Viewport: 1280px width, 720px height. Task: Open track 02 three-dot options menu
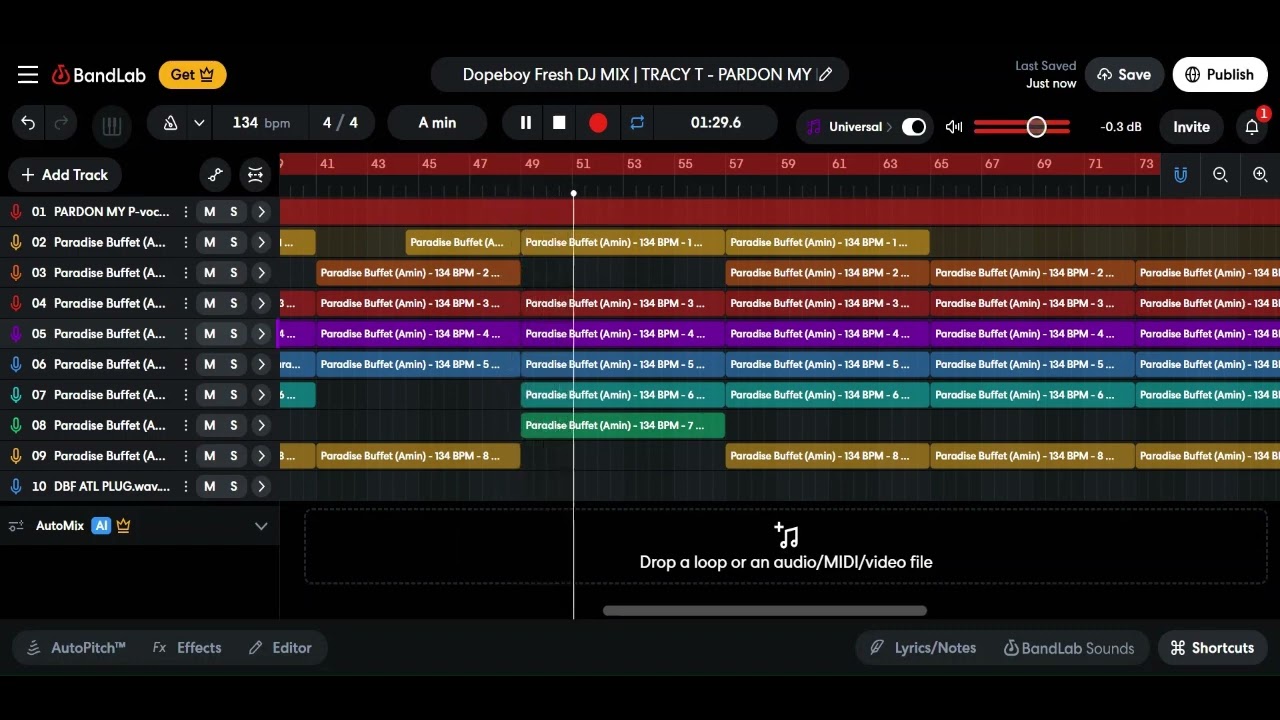point(185,242)
